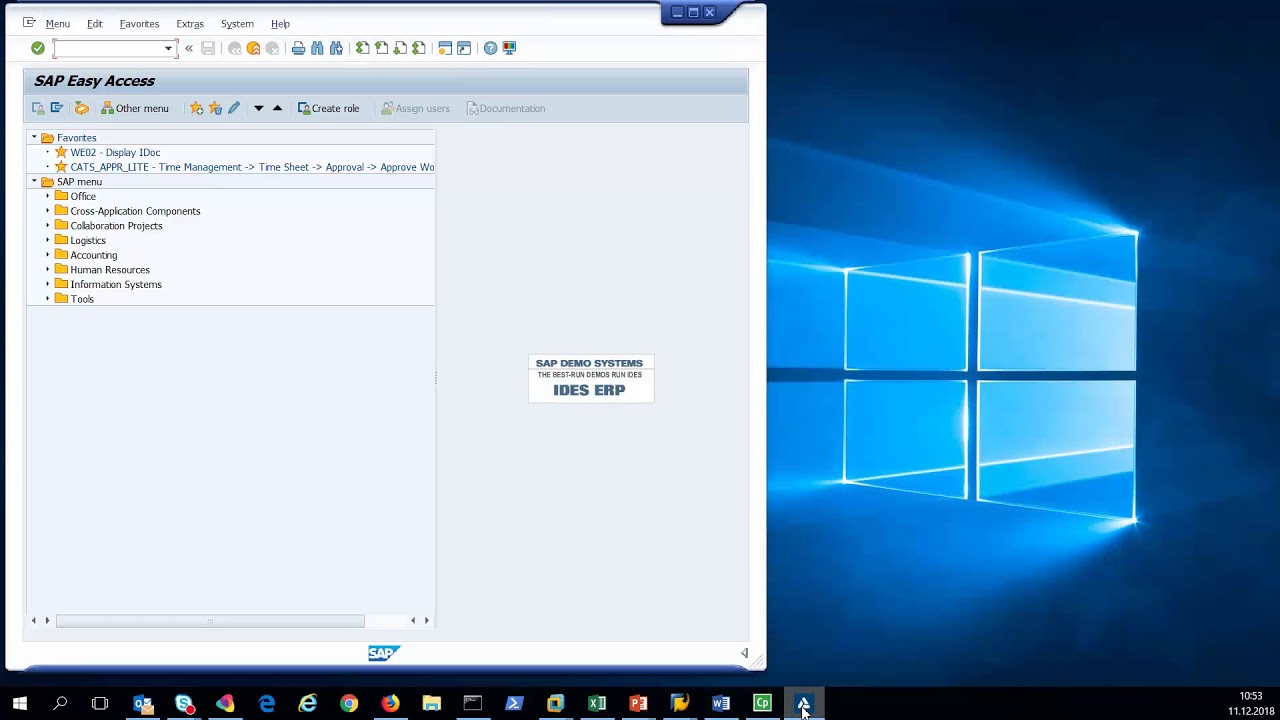Image resolution: width=1280 pixels, height=720 pixels.
Task: Click the orange Exit icon
Action: click(253, 48)
